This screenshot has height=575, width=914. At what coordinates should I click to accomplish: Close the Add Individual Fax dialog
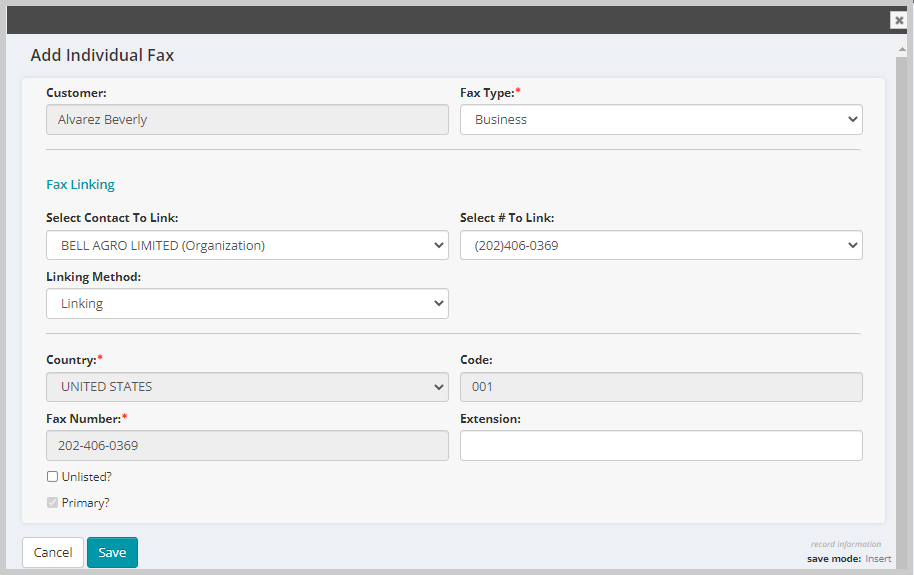(898, 20)
